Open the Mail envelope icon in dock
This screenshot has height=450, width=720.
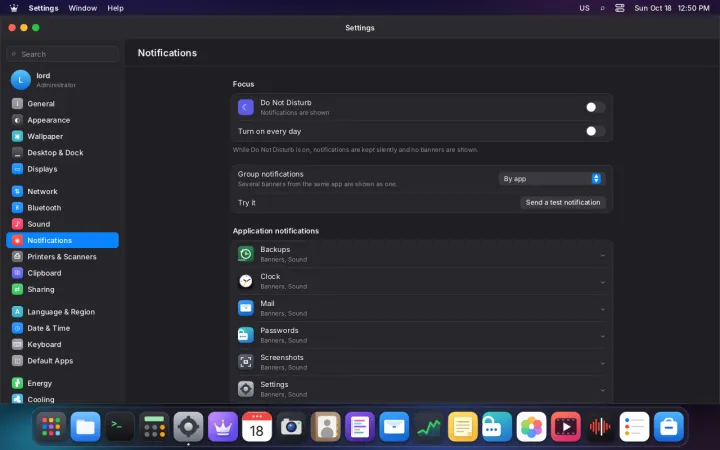coord(394,427)
